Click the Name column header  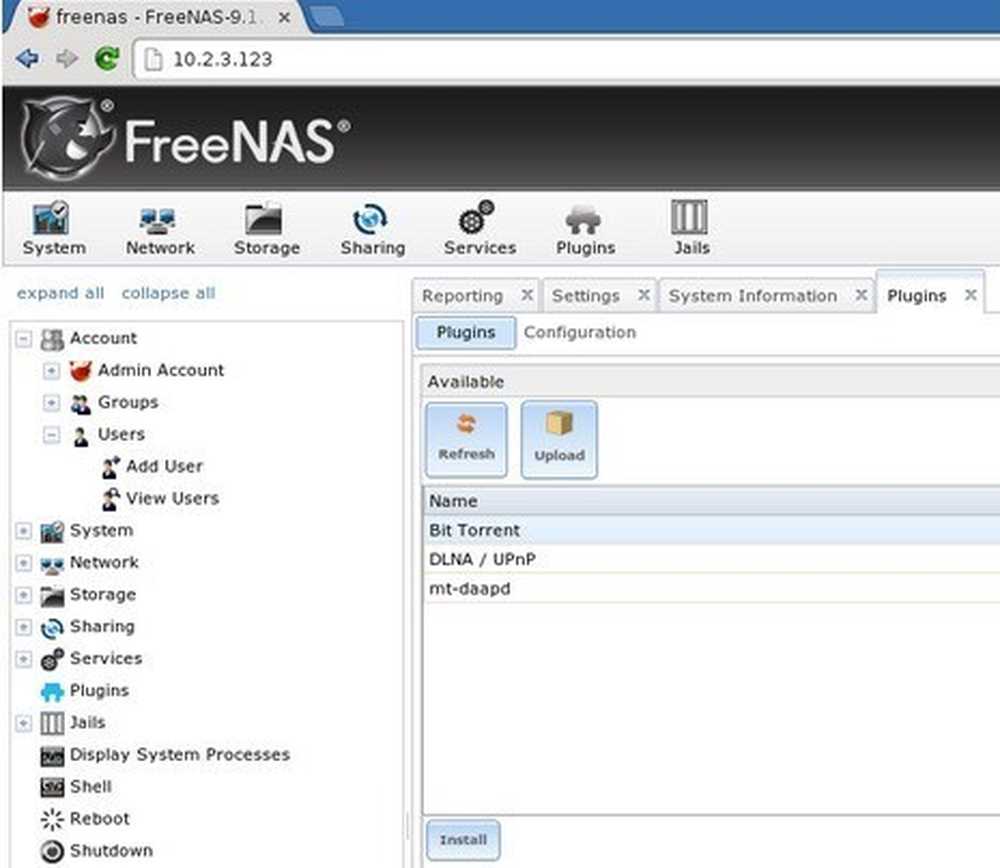[711, 501]
